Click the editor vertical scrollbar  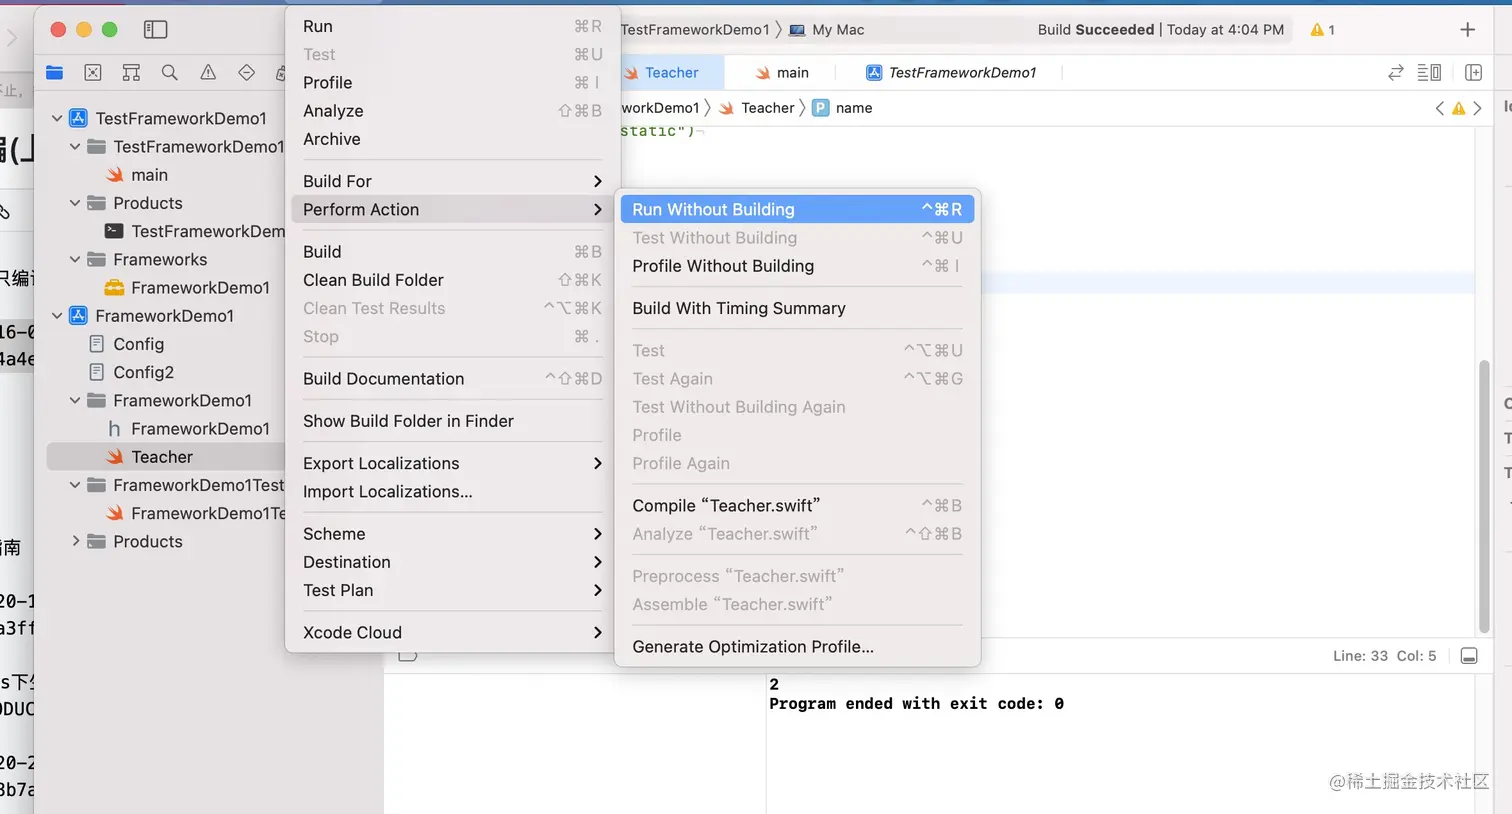[x=1484, y=497]
